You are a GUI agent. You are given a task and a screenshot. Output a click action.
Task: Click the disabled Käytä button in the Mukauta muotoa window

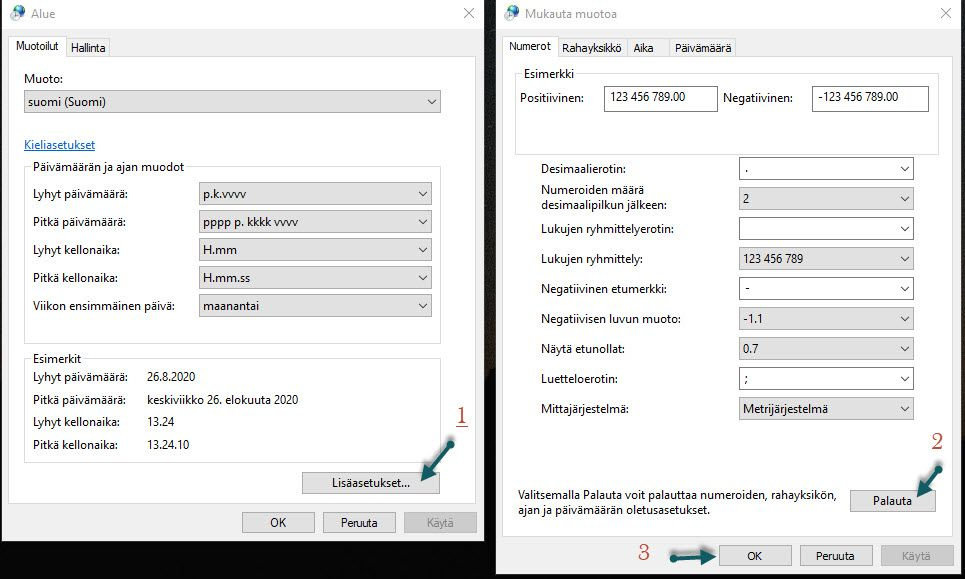pyautogui.click(x=916, y=556)
